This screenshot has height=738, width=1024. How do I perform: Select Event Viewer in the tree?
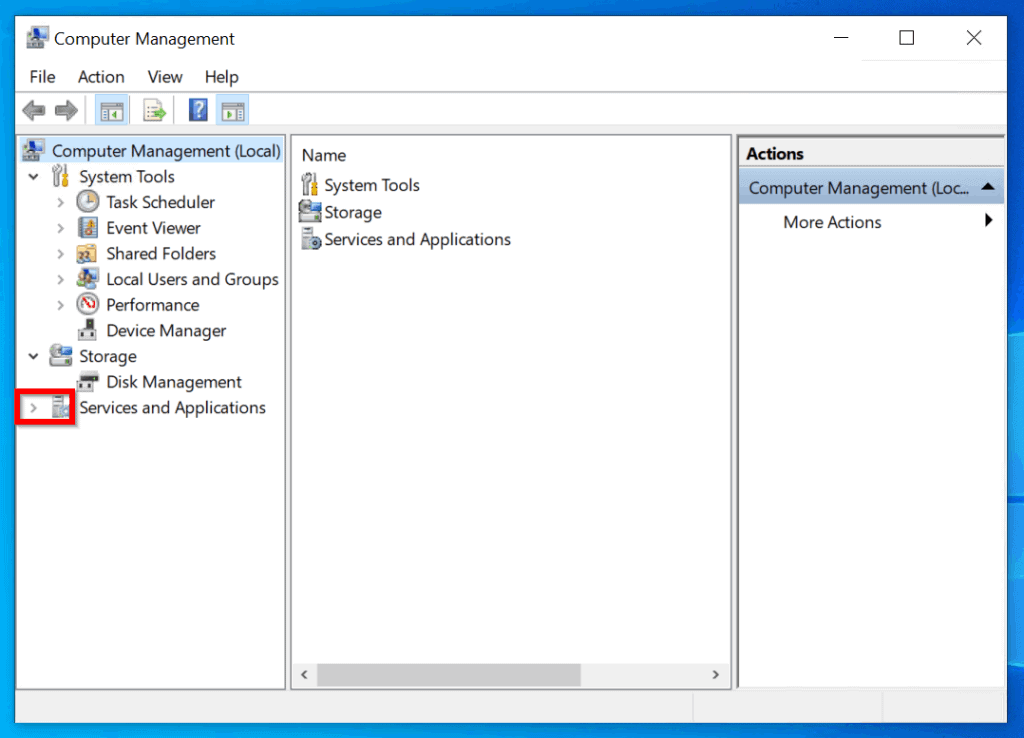153,228
